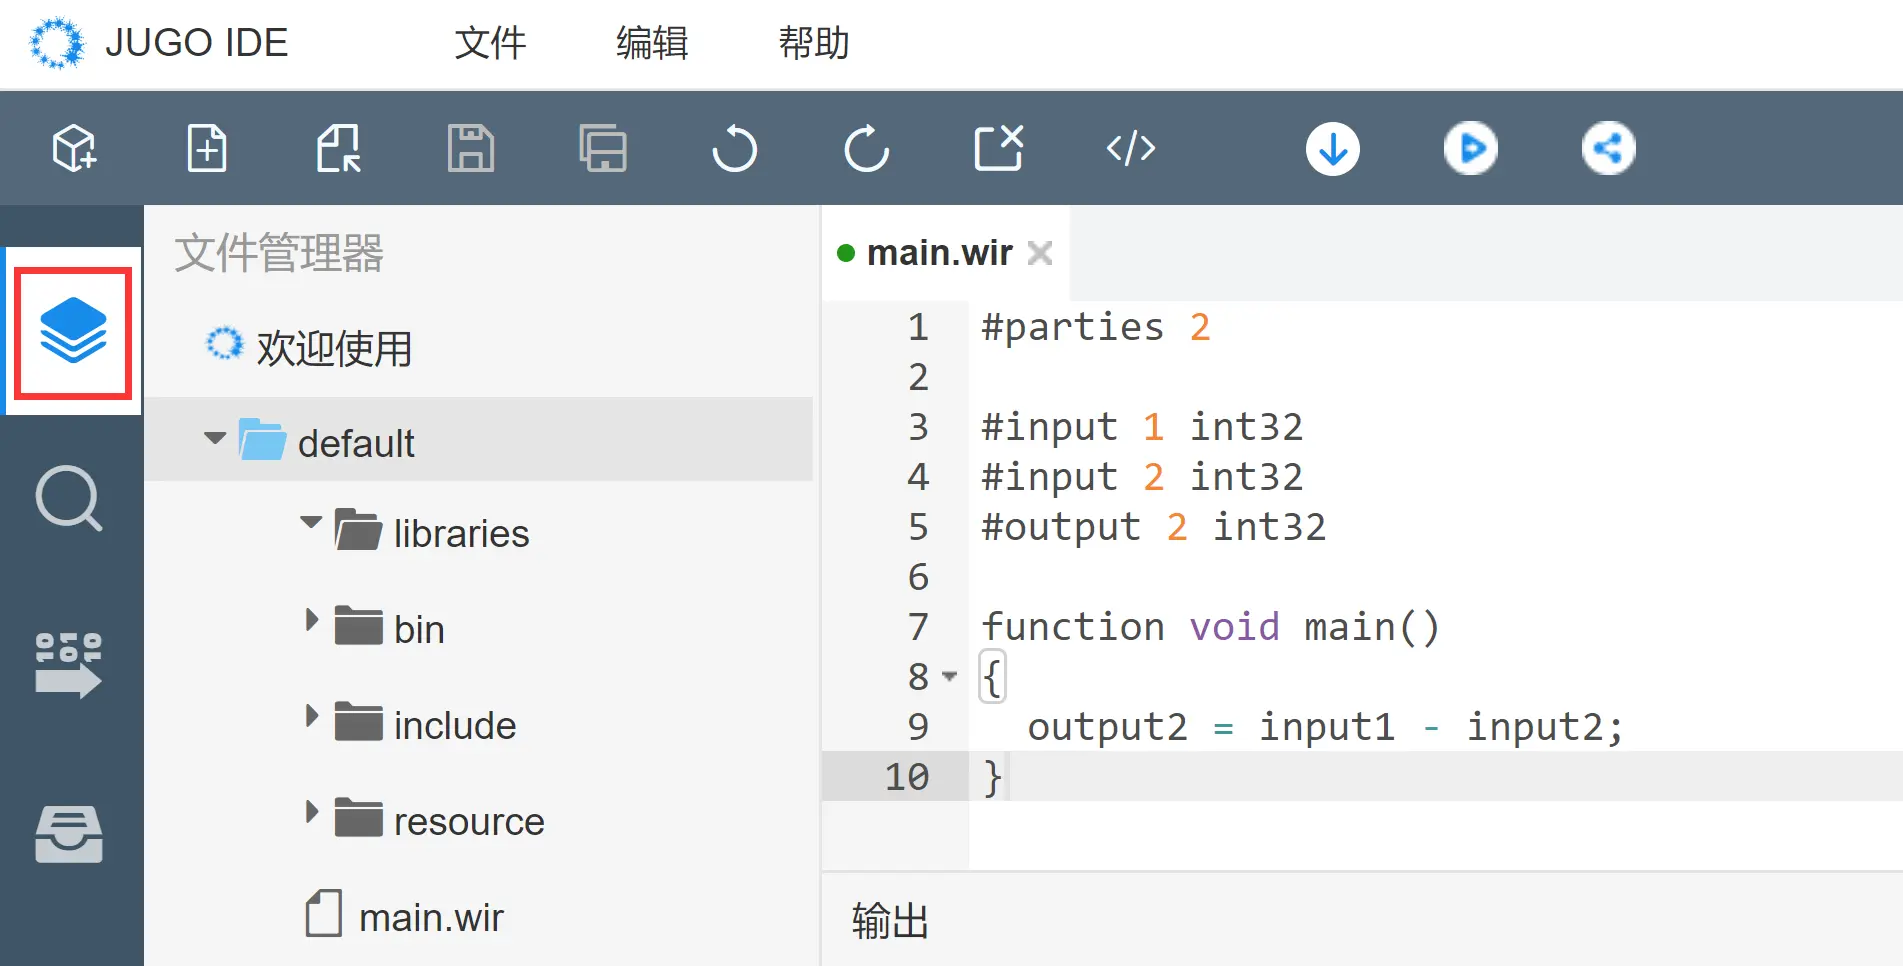Open the 文件 menu
The image size is (1903, 966).
[490, 43]
